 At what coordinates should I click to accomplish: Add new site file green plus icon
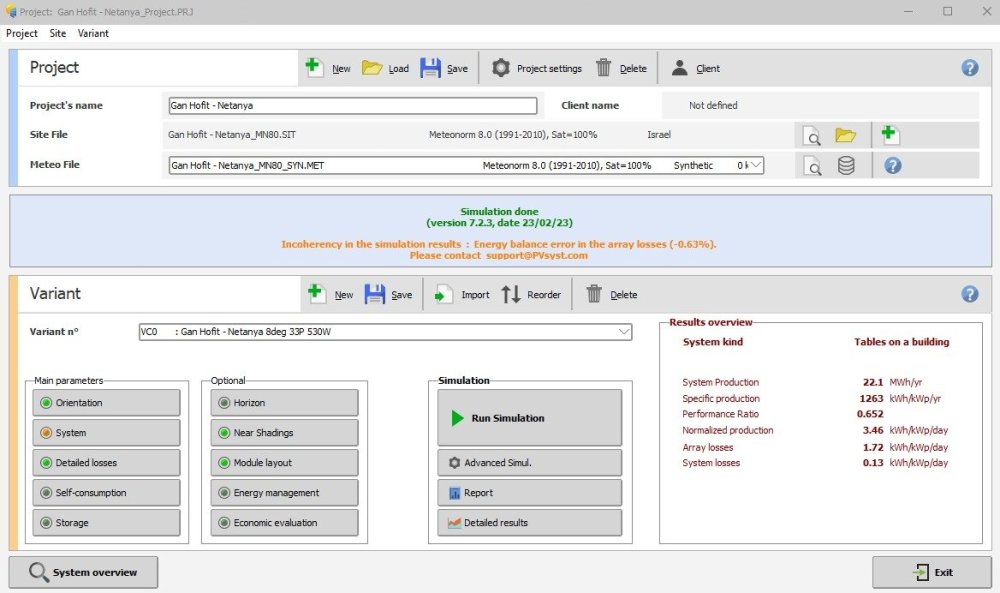pyautogui.click(x=890, y=135)
